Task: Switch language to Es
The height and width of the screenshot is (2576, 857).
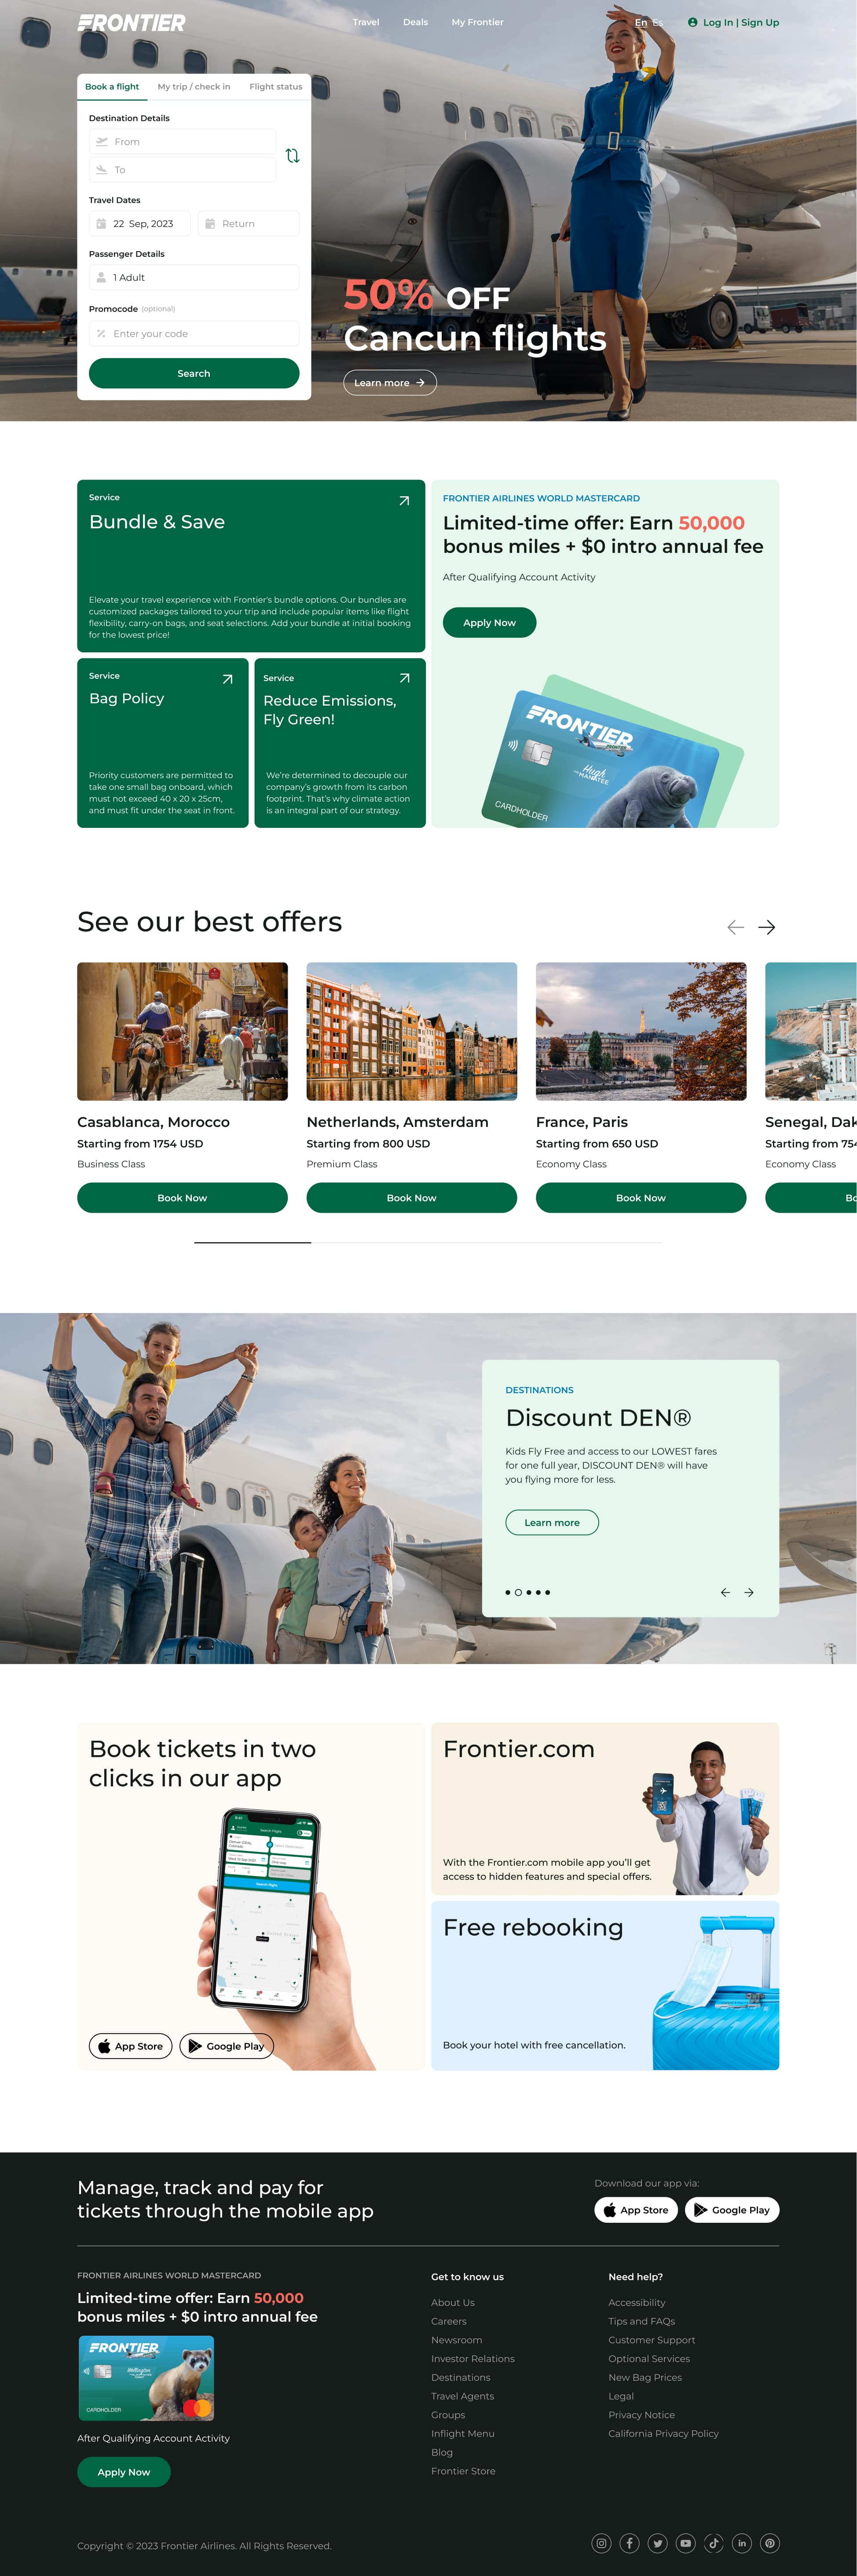Action: (658, 22)
